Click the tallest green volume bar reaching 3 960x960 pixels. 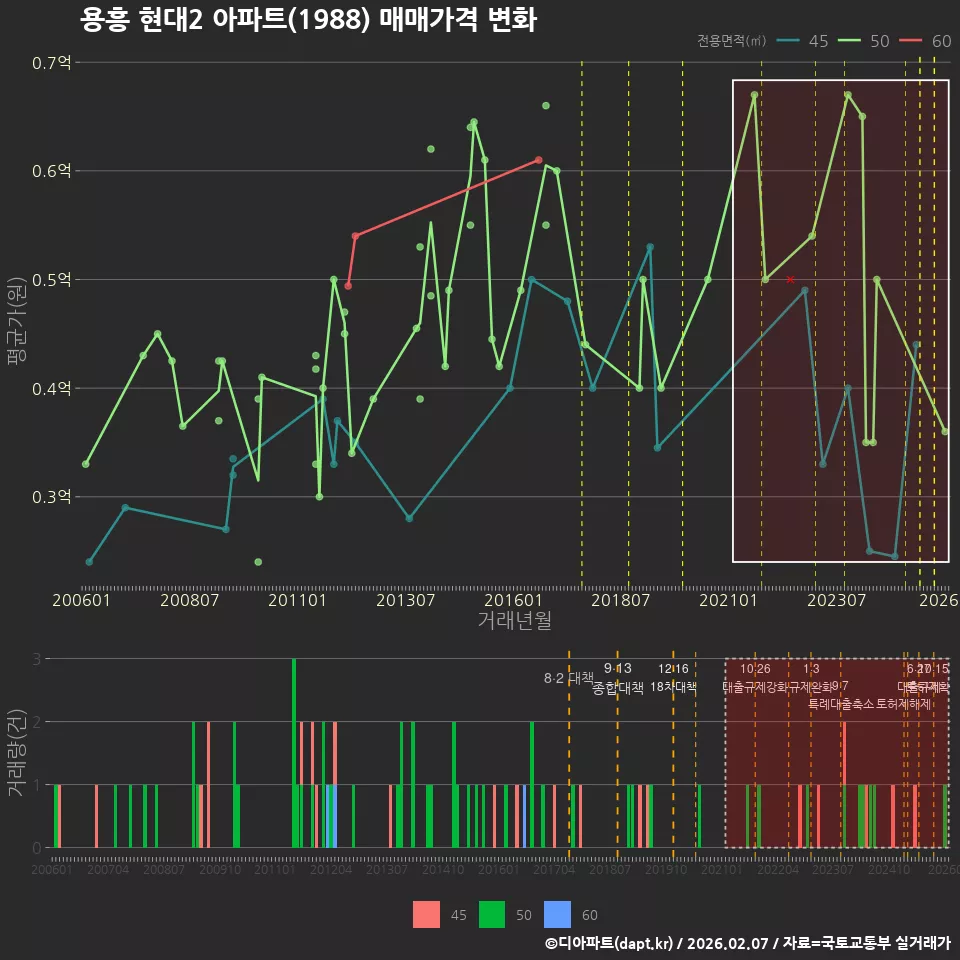(x=294, y=753)
